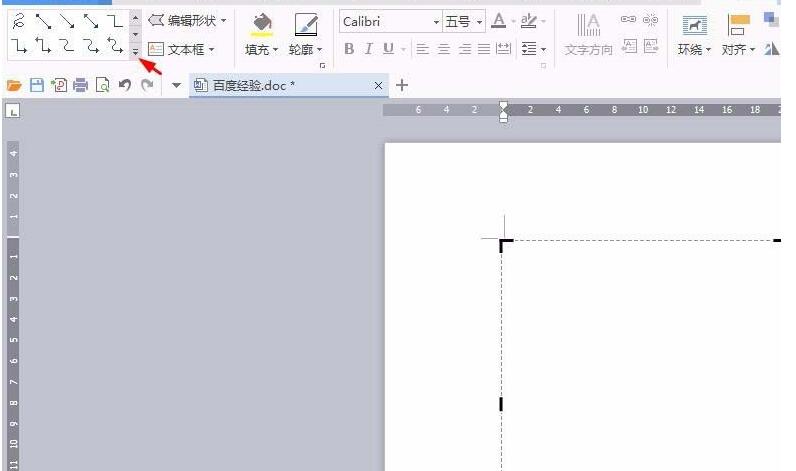Image resolution: width=796 pixels, height=471 pixels.
Task: Toggle bold formatting
Action: [349, 49]
